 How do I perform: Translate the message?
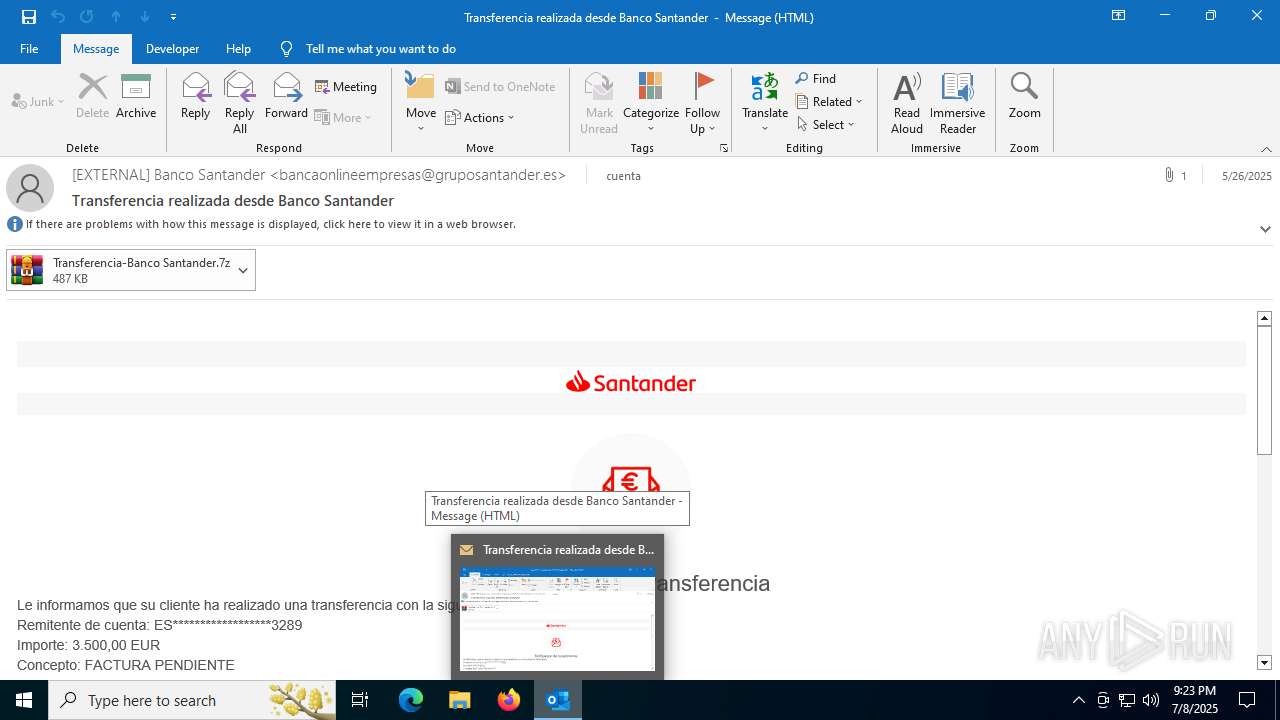(765, 103)
